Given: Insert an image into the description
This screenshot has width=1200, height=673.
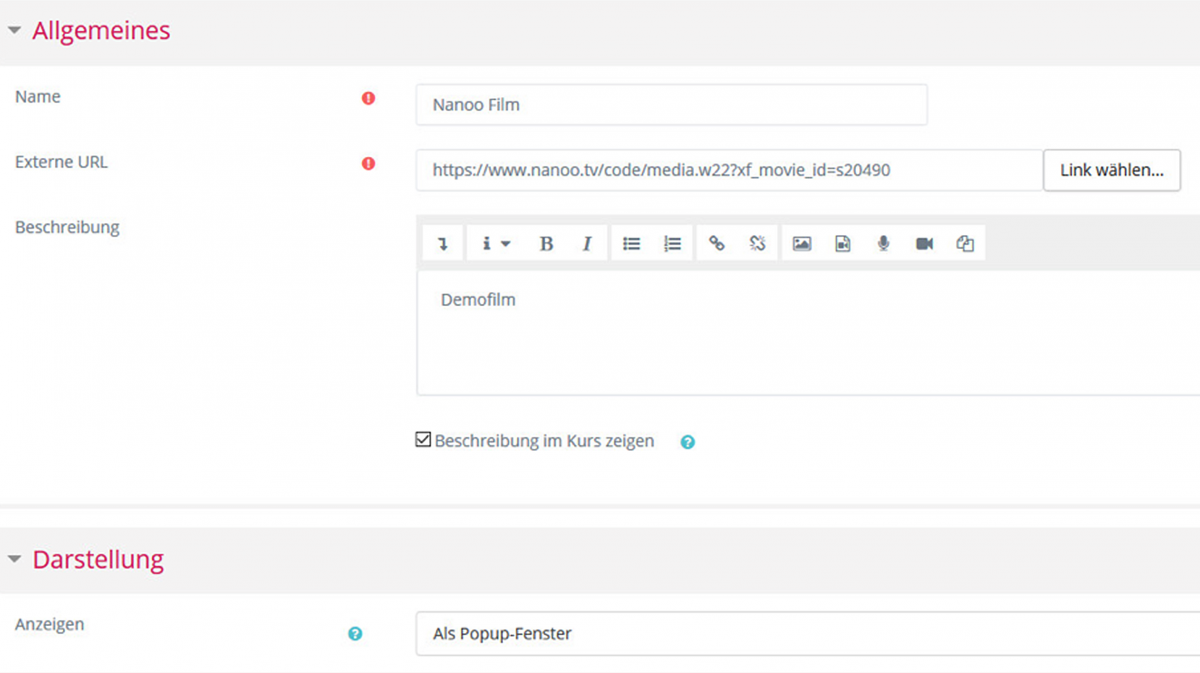Looking at the screenshot, I should [801, 243].
